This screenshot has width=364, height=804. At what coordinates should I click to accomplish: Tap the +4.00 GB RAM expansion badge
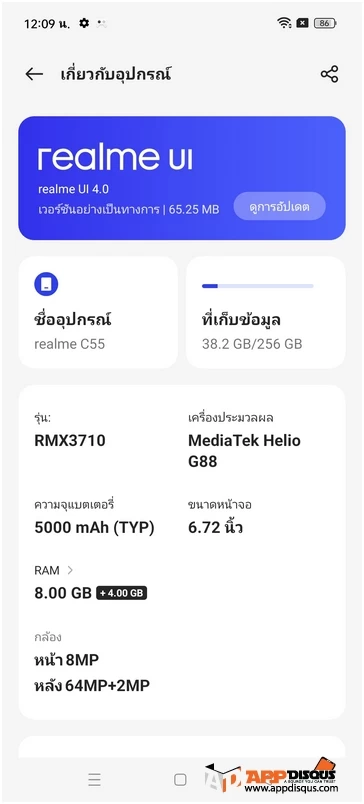tap(122, 594)
